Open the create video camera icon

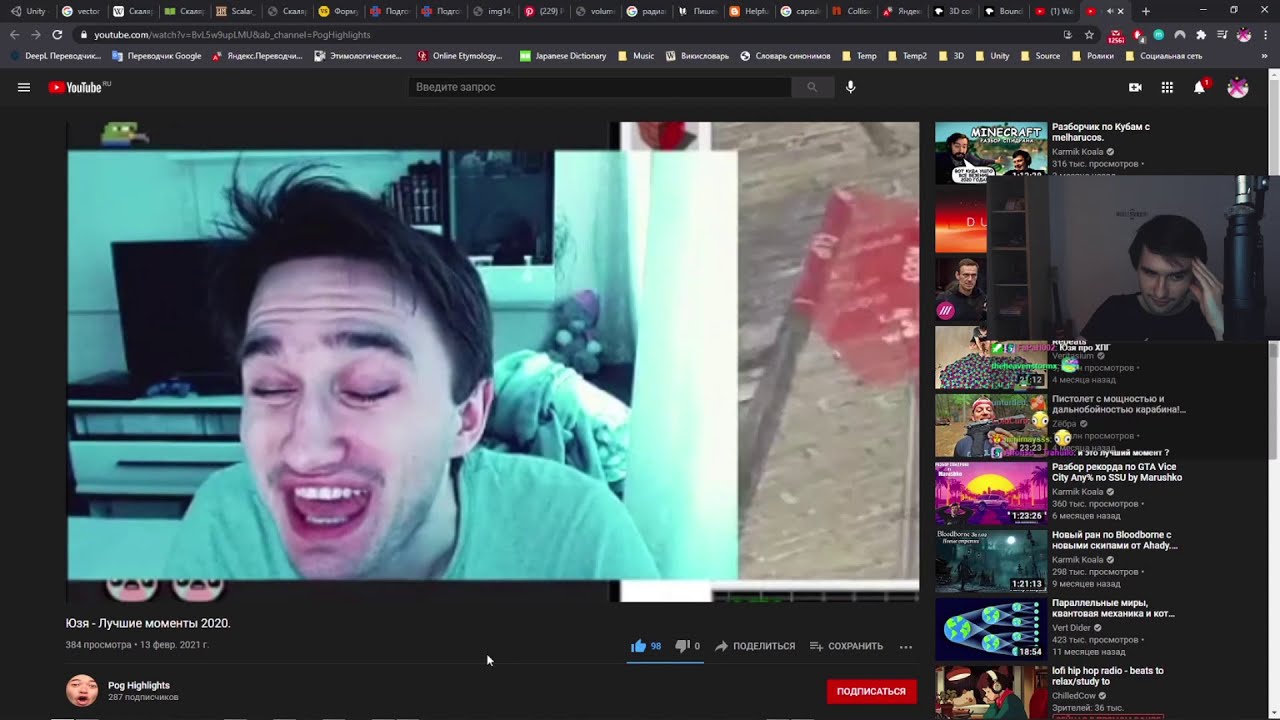pyautogui.click(x=1135, y=87)
